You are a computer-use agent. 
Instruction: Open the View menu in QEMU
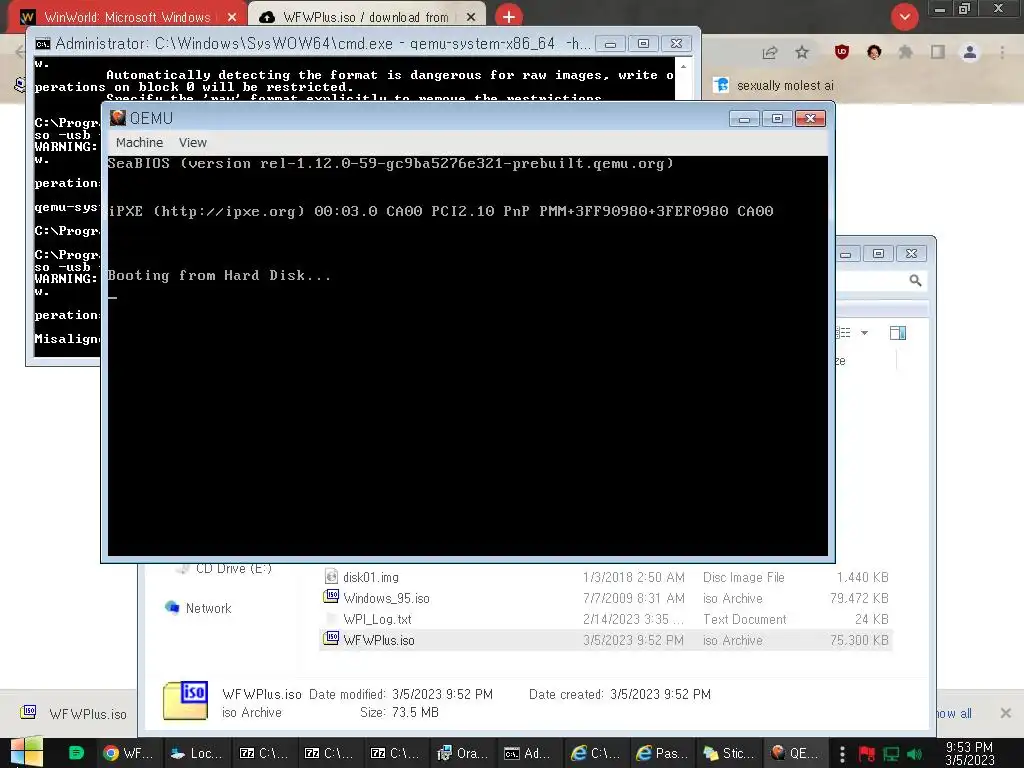click(x=193, y=142)
